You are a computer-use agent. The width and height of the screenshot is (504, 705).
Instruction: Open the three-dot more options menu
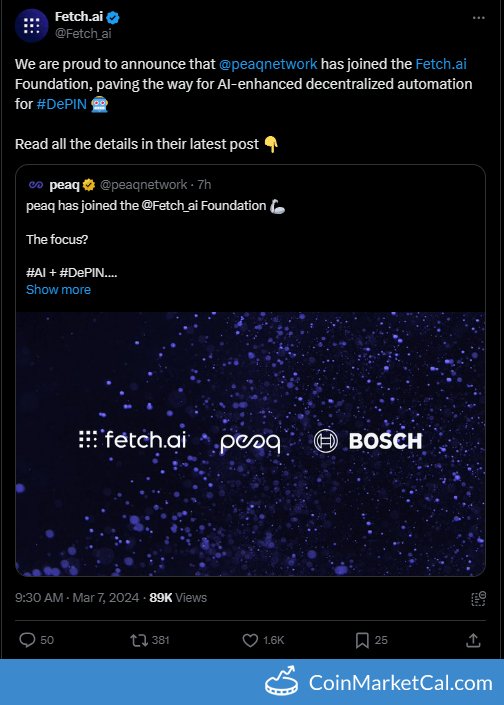tap(478, 18)
